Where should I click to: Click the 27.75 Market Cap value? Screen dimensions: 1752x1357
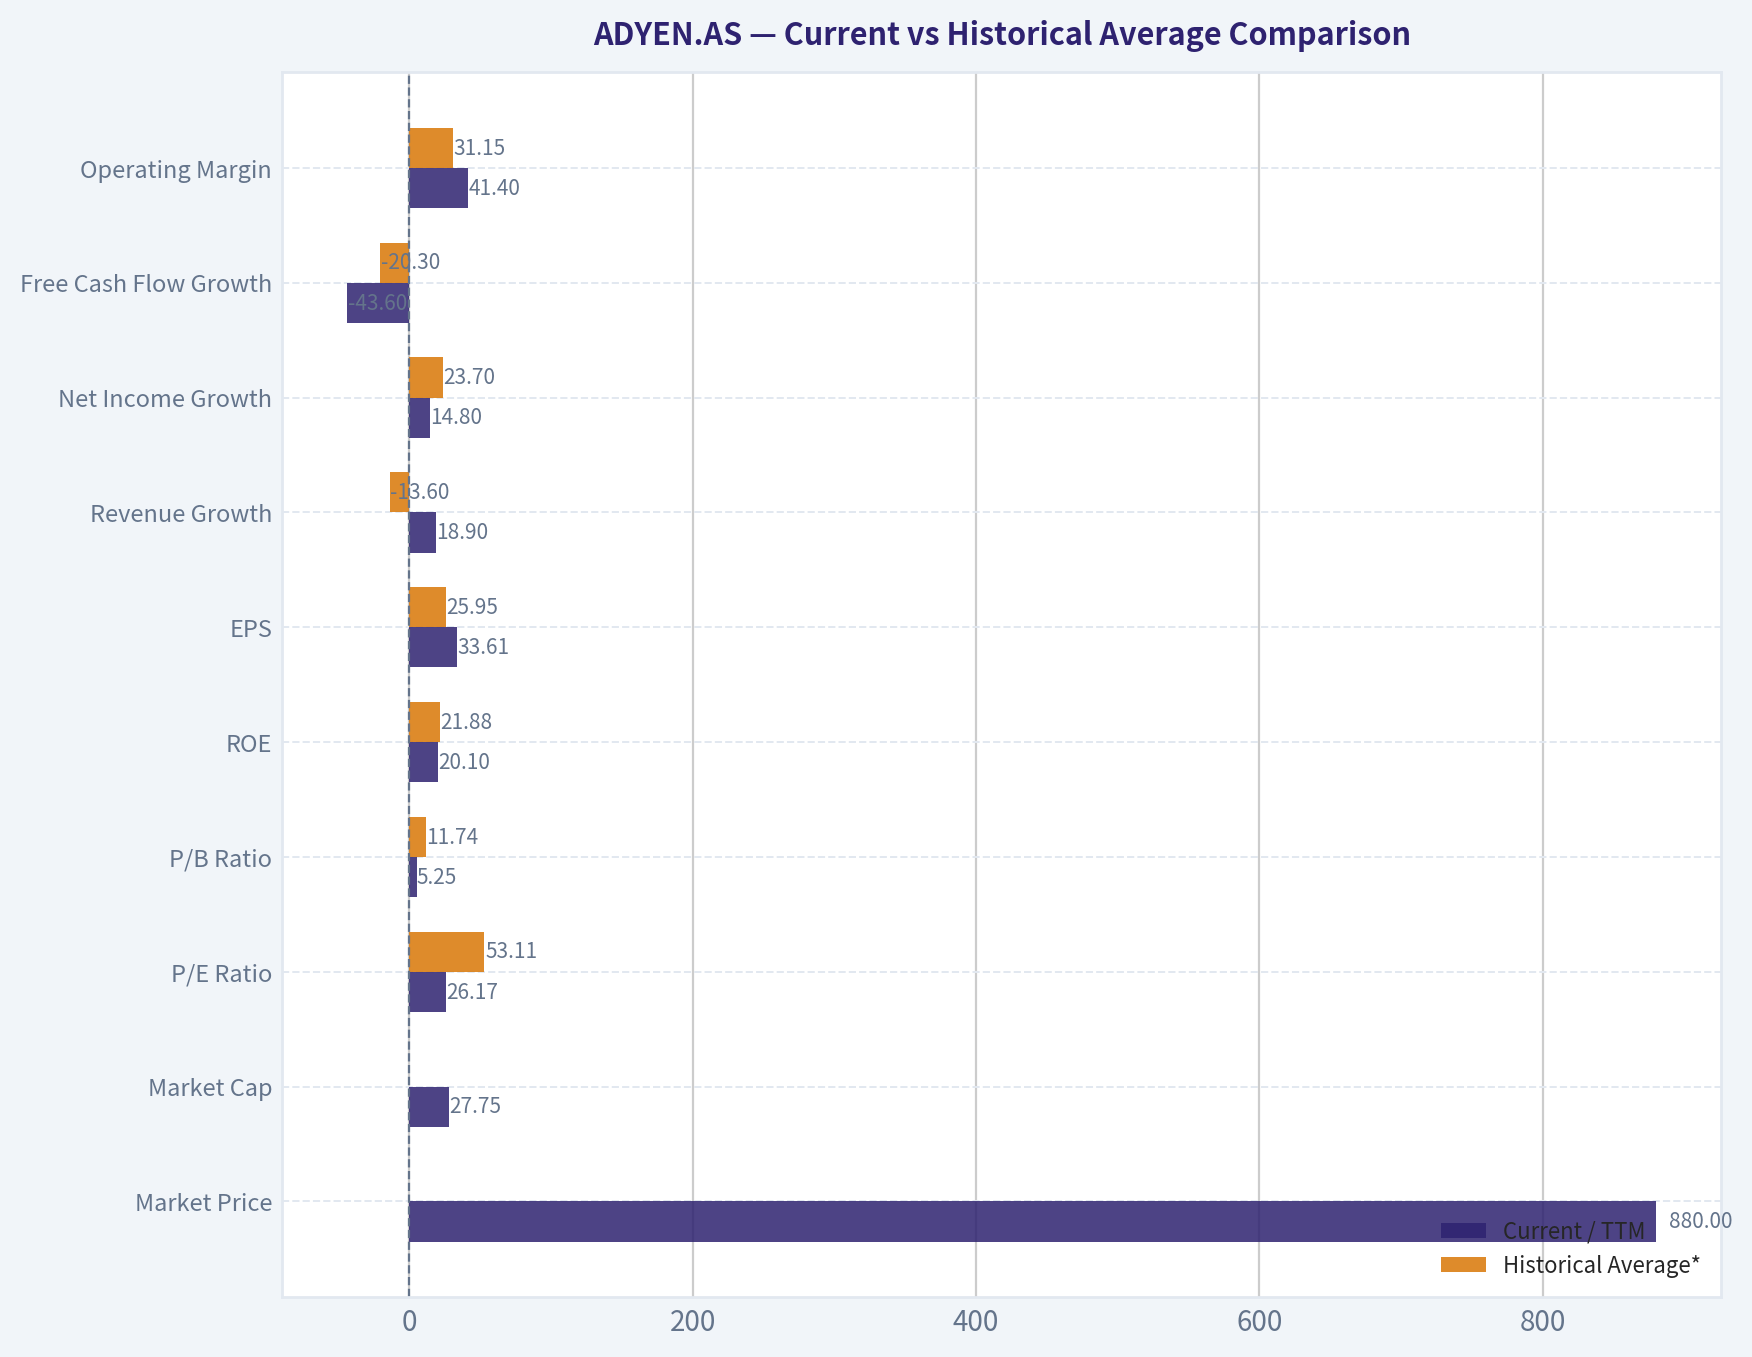[475, 1105]
